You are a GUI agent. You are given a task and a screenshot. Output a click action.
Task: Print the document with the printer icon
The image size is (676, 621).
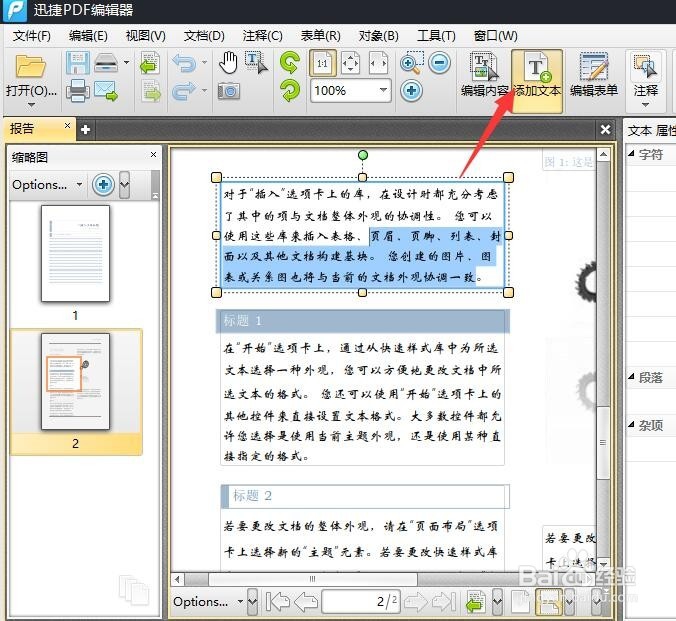coord(78,91)
